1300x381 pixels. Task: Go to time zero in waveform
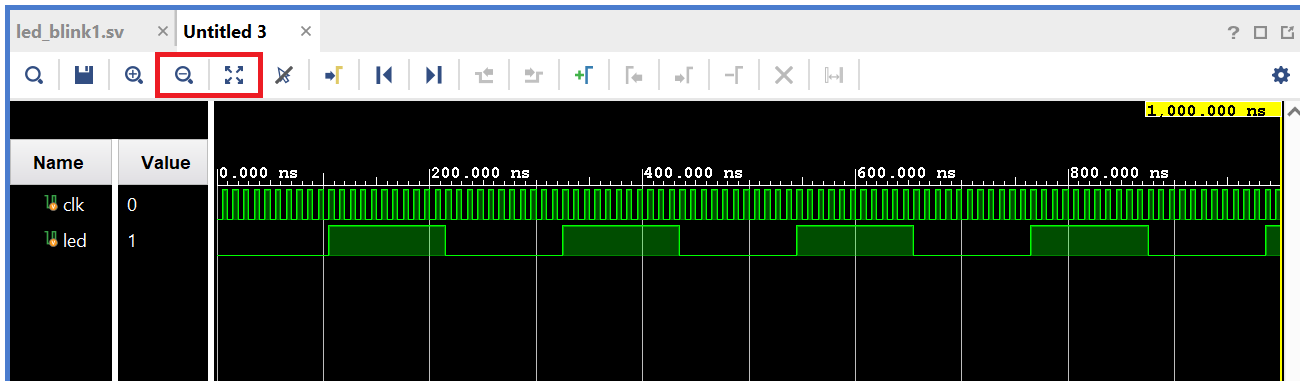(x=384, y=75)
